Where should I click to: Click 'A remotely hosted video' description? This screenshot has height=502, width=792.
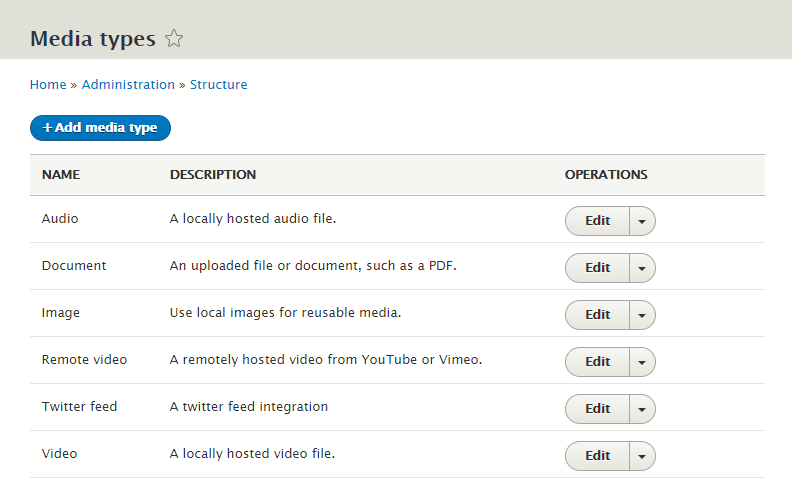point(326,360)
